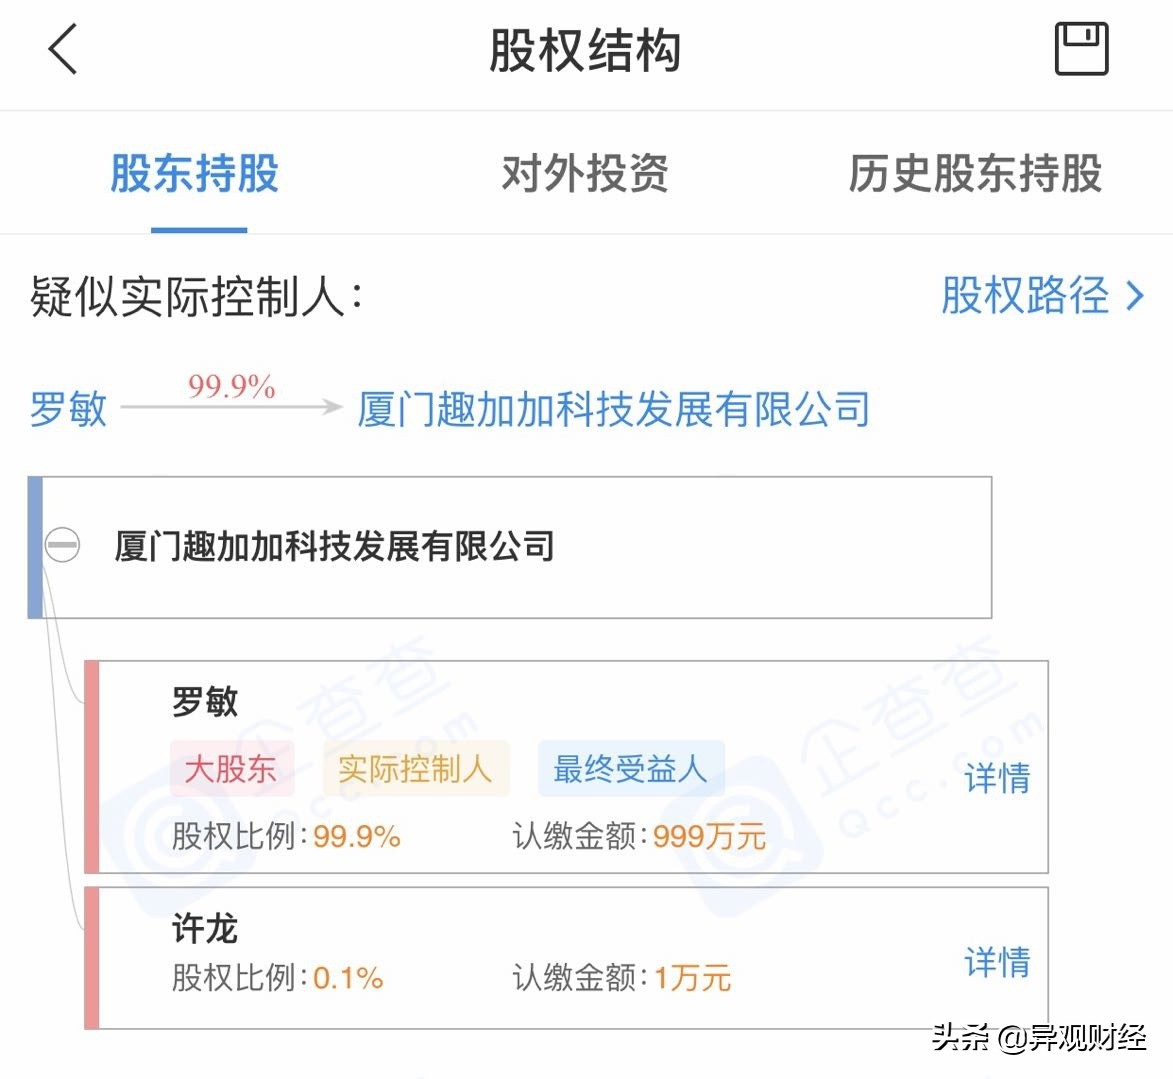1173x1079 pixels.
Task: Collapse 厦门趣加加科技发展有限公司 via the minus icon
Action: pyautogui.click(x=60, y=547)
